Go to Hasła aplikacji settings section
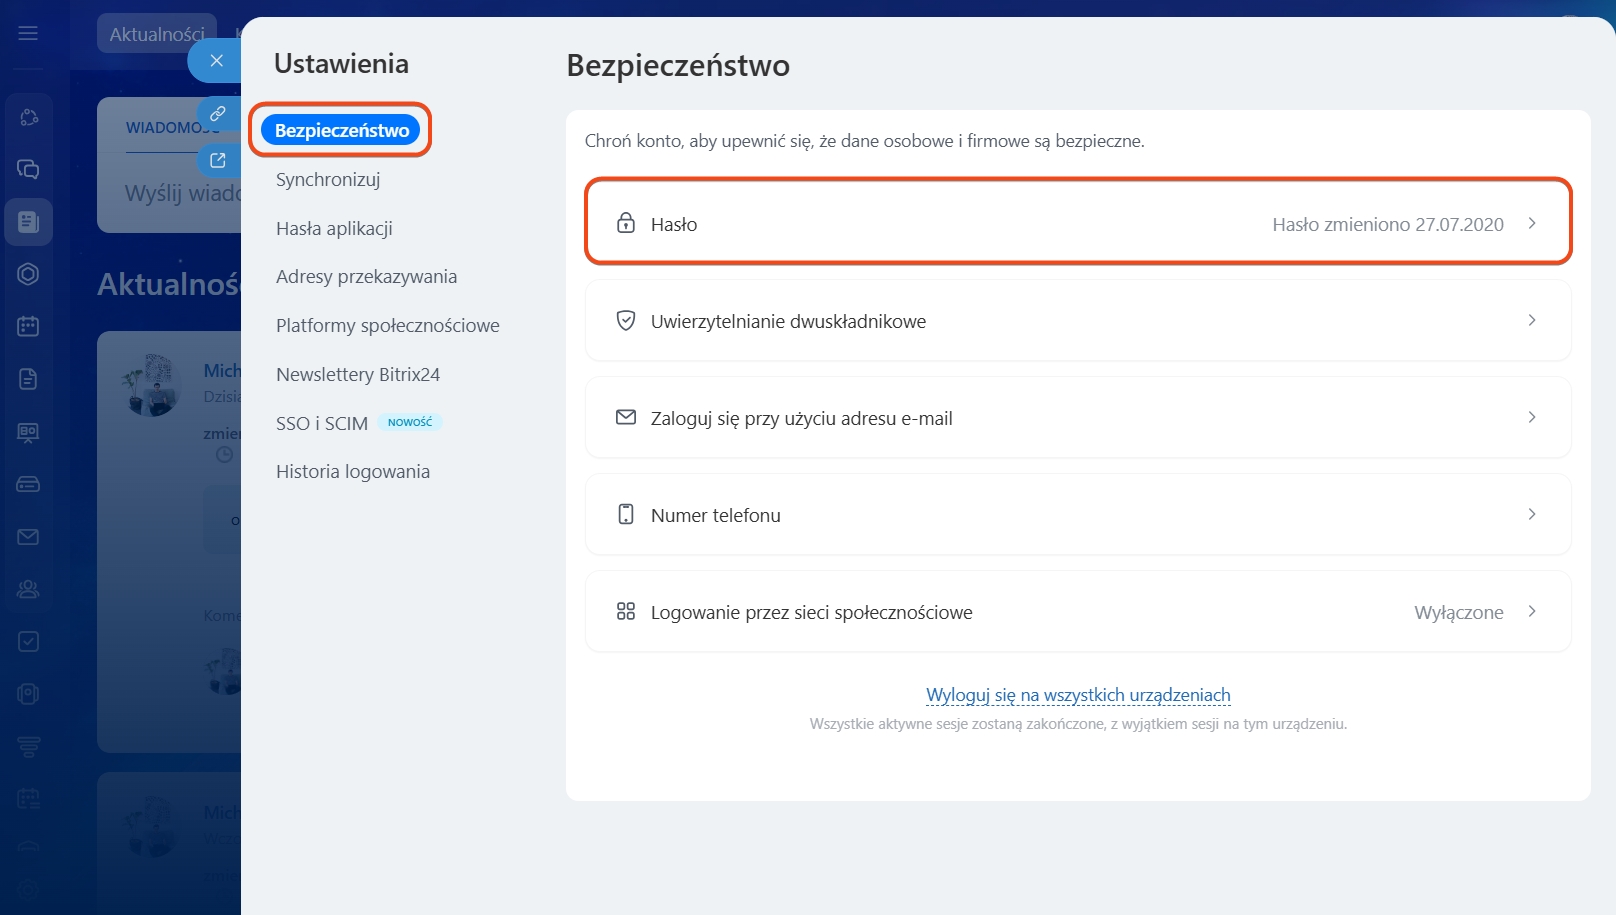The image size is (1616, 915). (334, 229)
